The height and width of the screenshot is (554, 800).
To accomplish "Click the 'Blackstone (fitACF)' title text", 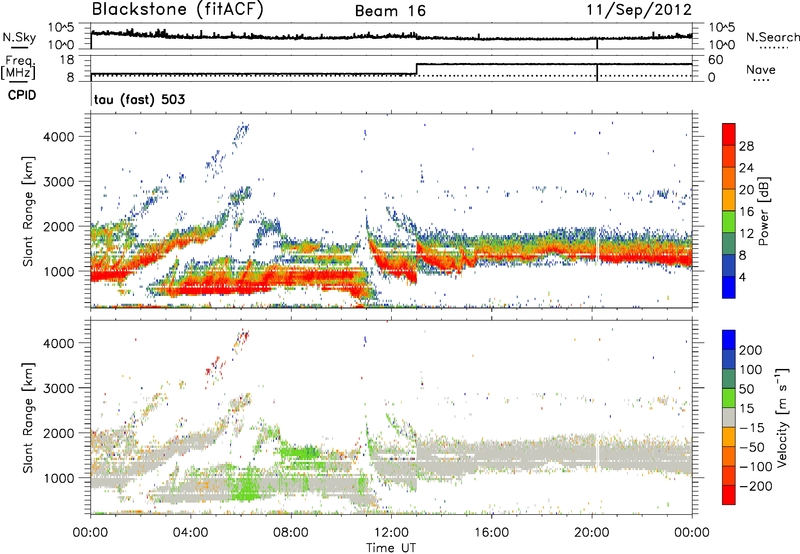I will [178, 10].
